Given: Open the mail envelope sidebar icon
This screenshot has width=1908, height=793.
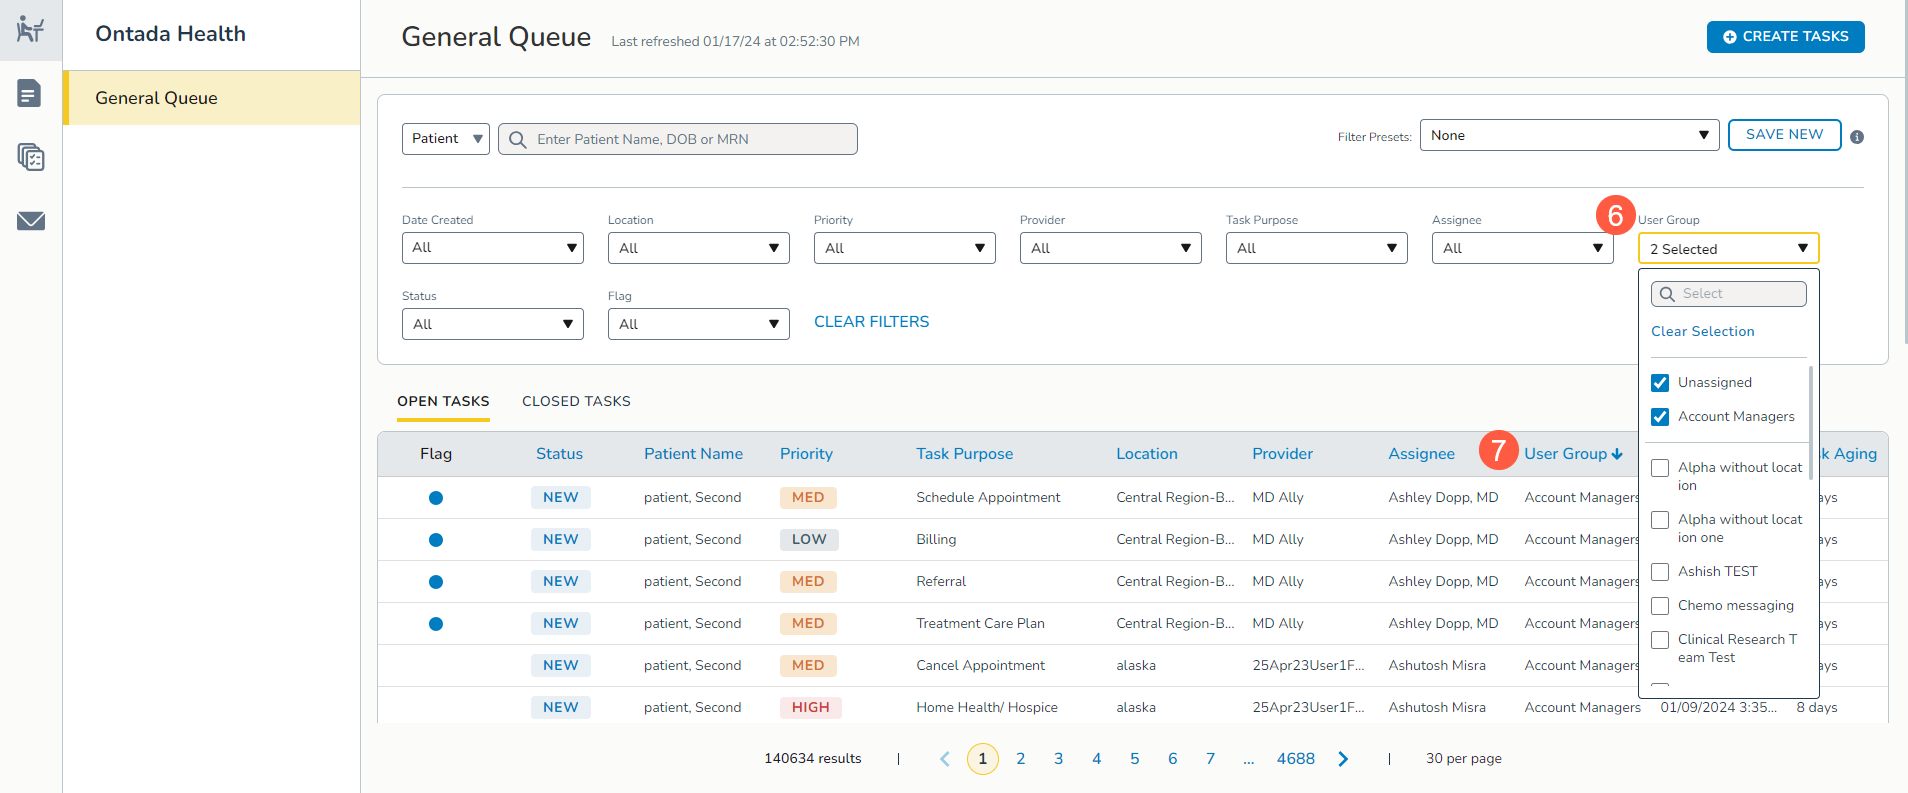Looking at the screenshot, I should pos(30,221).
